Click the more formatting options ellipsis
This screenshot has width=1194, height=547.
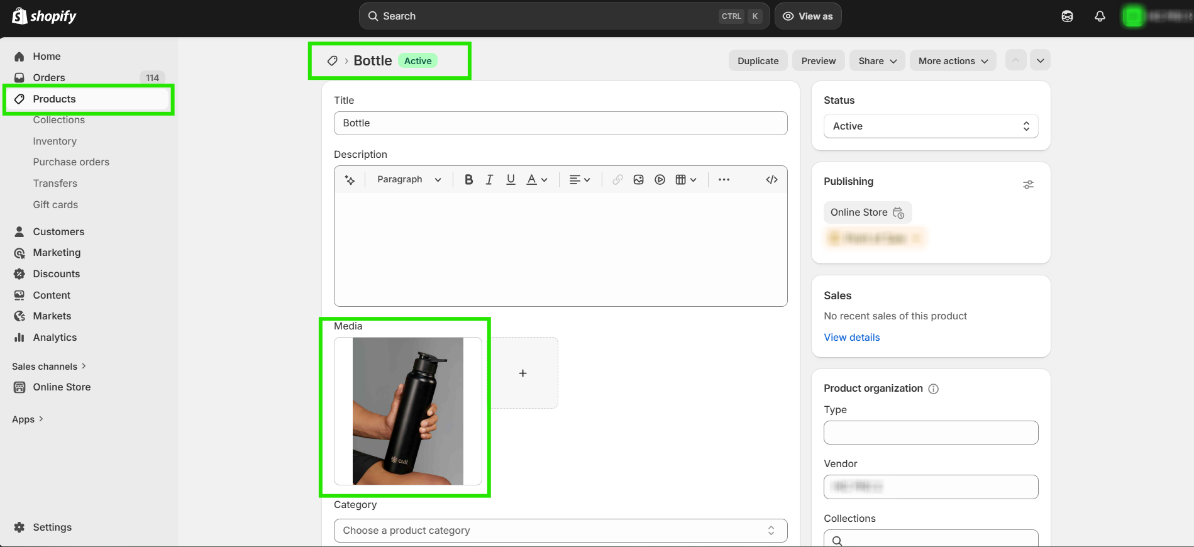[724, 180]
